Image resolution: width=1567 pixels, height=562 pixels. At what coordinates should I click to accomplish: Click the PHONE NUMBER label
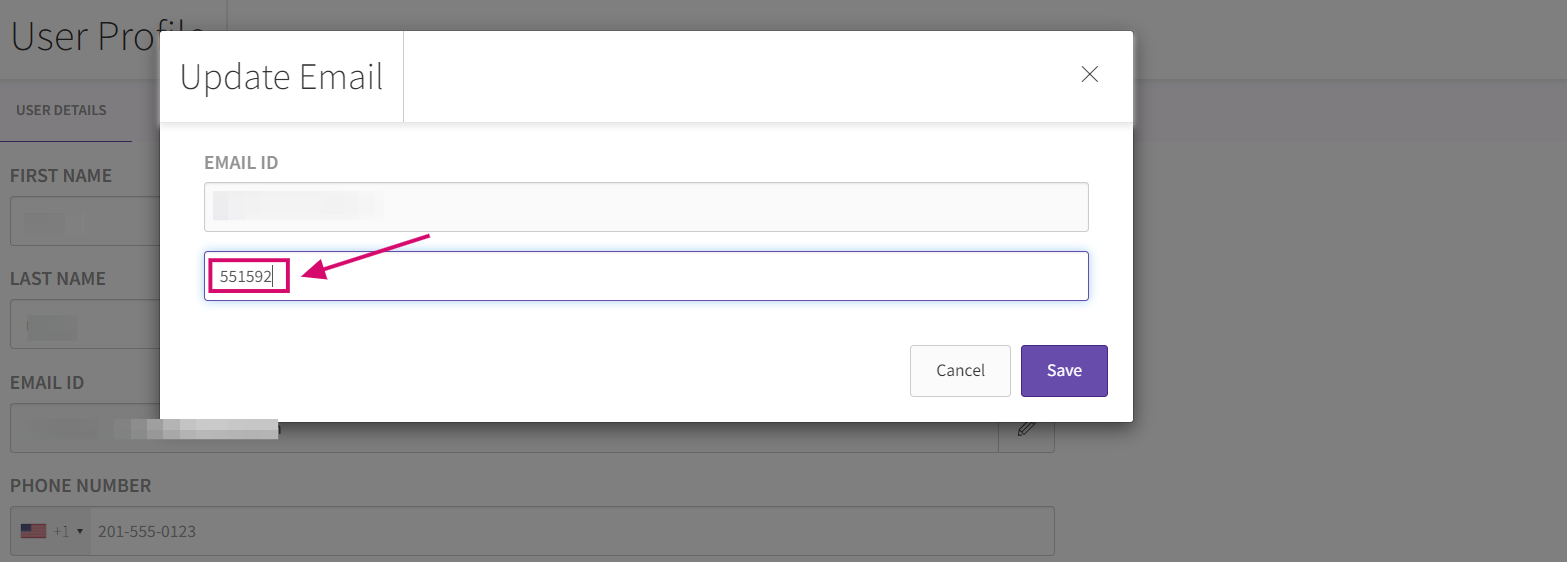coord(81,486)
